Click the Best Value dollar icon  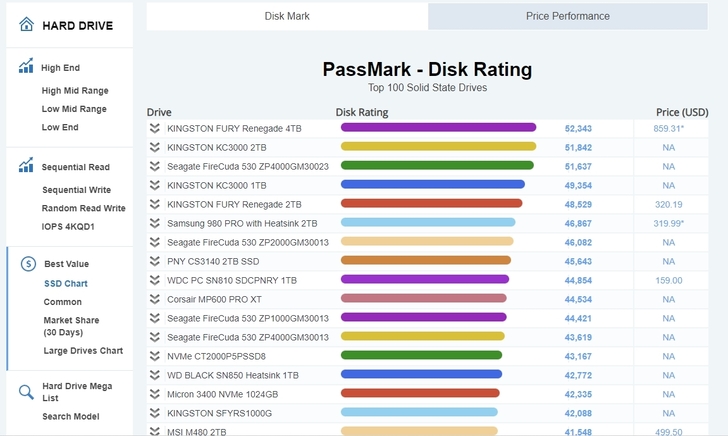point(28,264)
